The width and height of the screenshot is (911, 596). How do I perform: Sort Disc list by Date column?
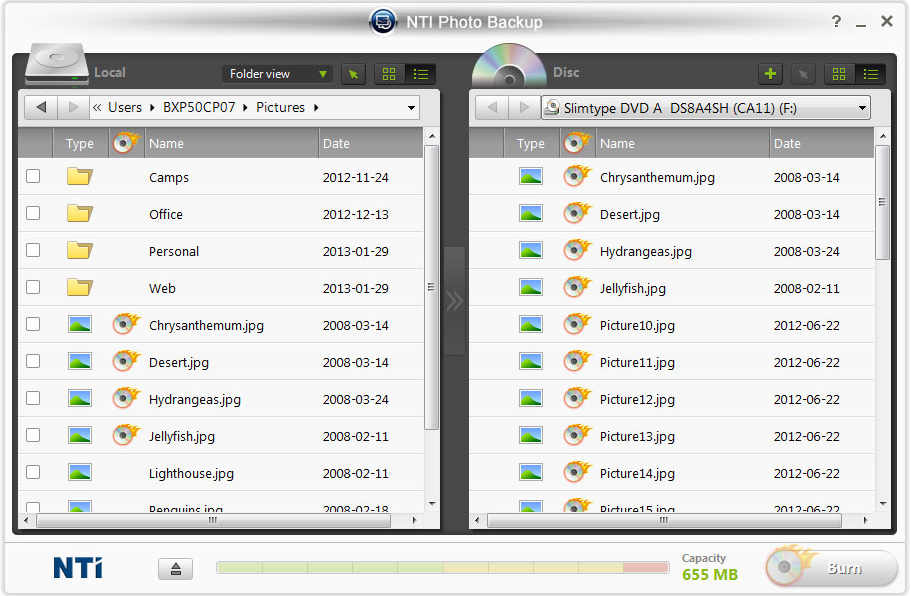click(822, 143)
